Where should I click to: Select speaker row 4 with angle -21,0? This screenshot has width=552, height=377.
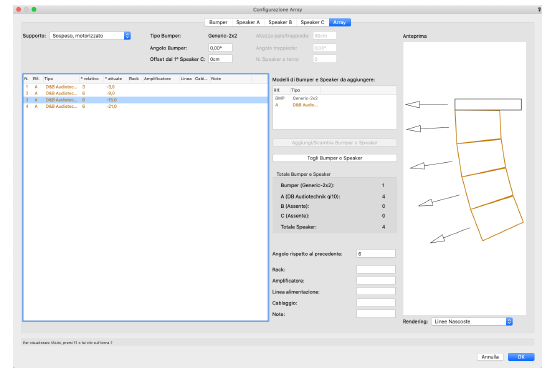[x=145, y=106]
